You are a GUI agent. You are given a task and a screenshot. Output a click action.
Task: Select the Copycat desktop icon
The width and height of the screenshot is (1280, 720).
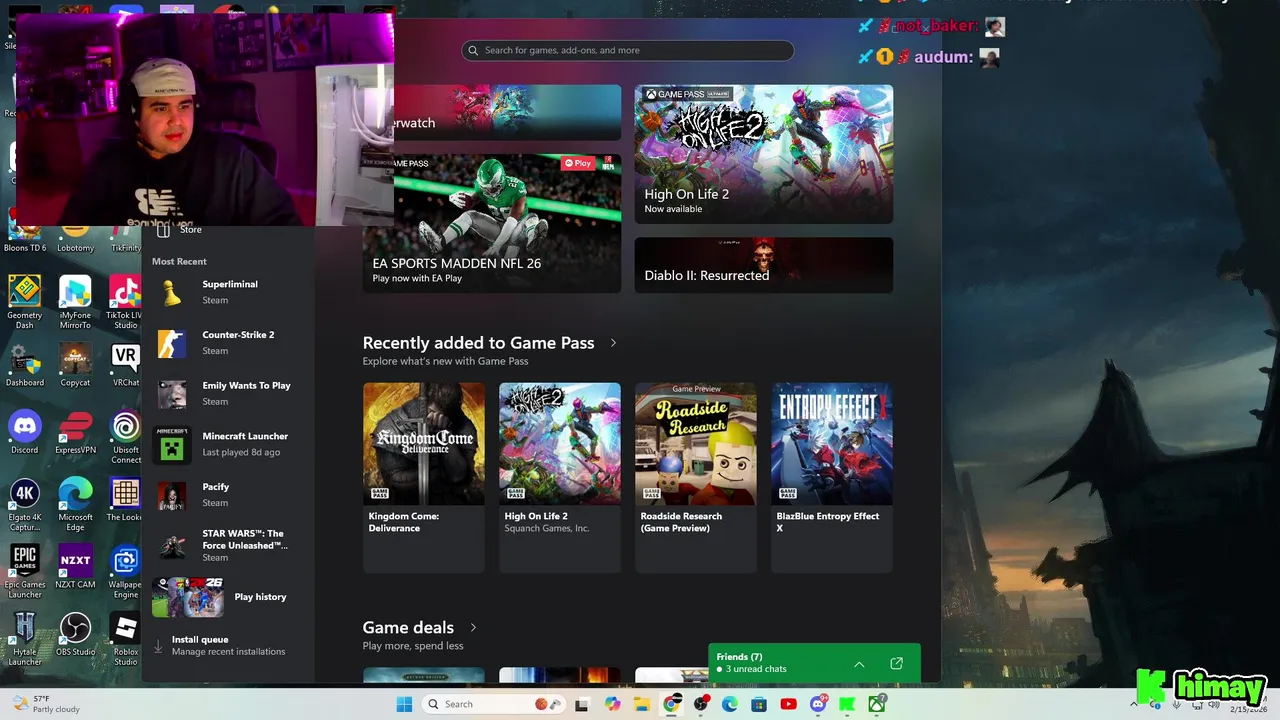point(75,365)
